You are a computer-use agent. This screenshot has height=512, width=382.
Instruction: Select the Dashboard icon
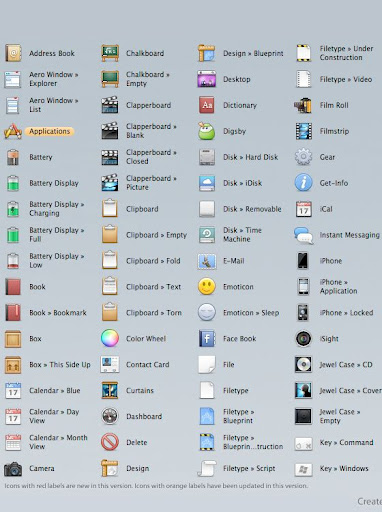pyautogui.click(x=110, y=416)
